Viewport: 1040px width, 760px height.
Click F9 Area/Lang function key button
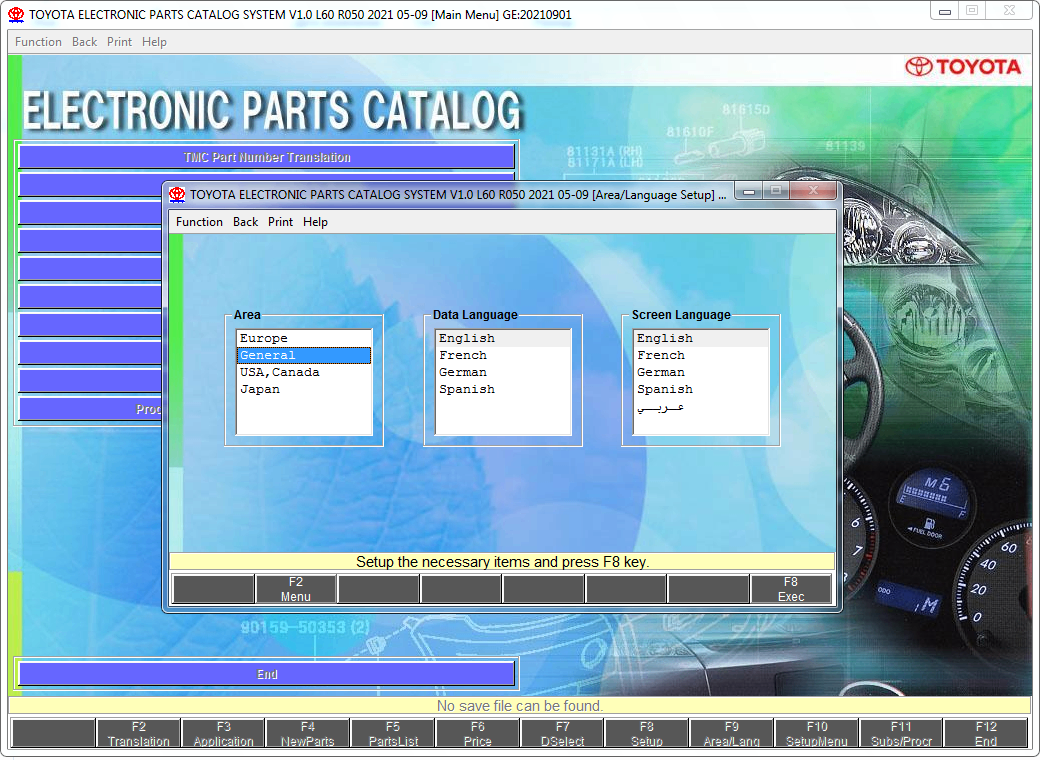pos(732,733)
